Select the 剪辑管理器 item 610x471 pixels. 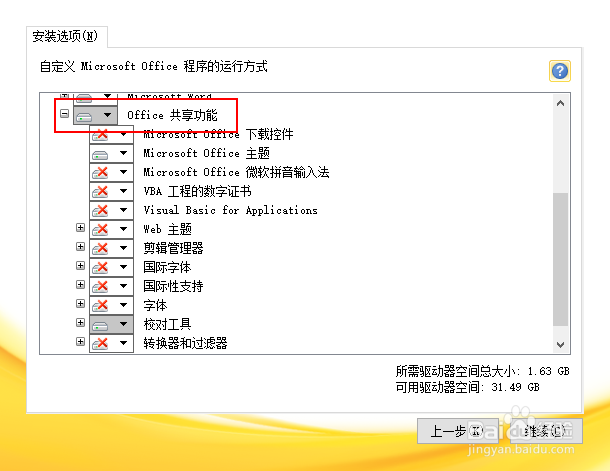pos(173,248)
